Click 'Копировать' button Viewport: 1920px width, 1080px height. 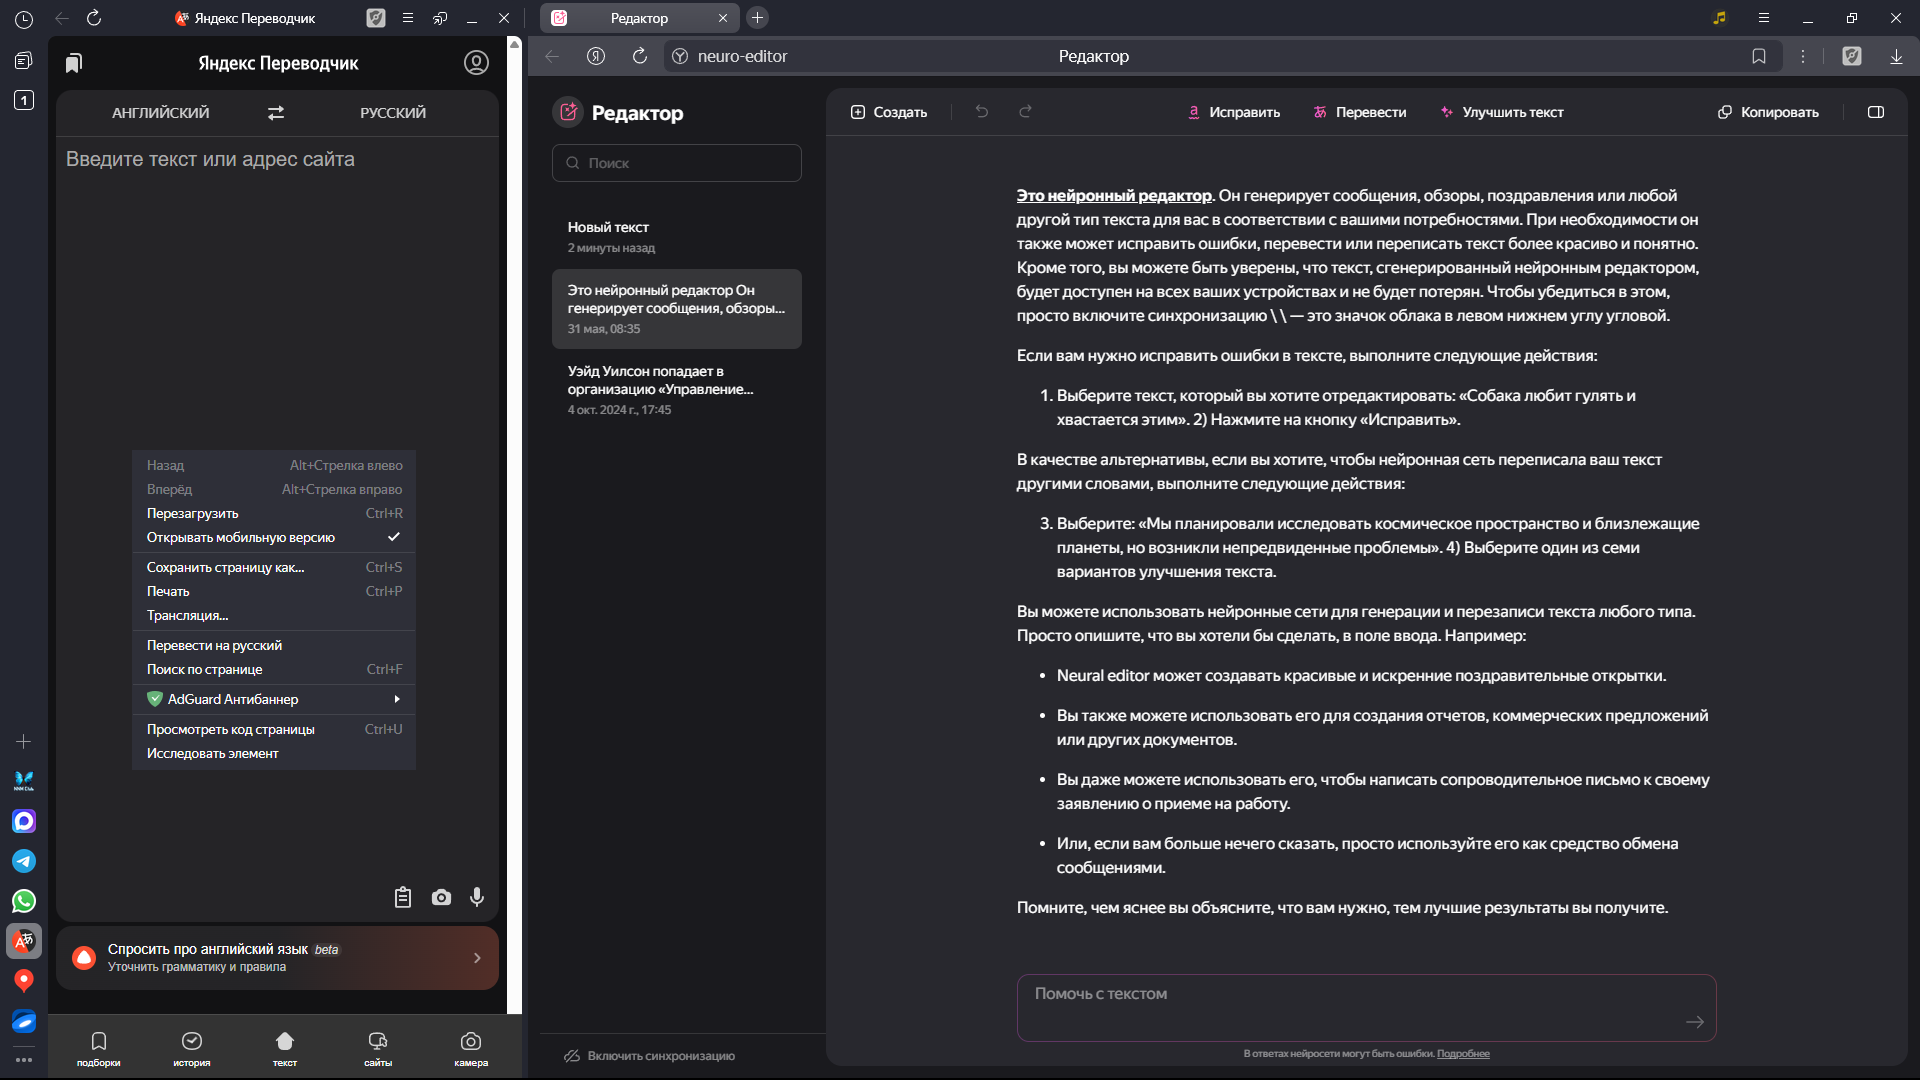[x=1768, y=112]
